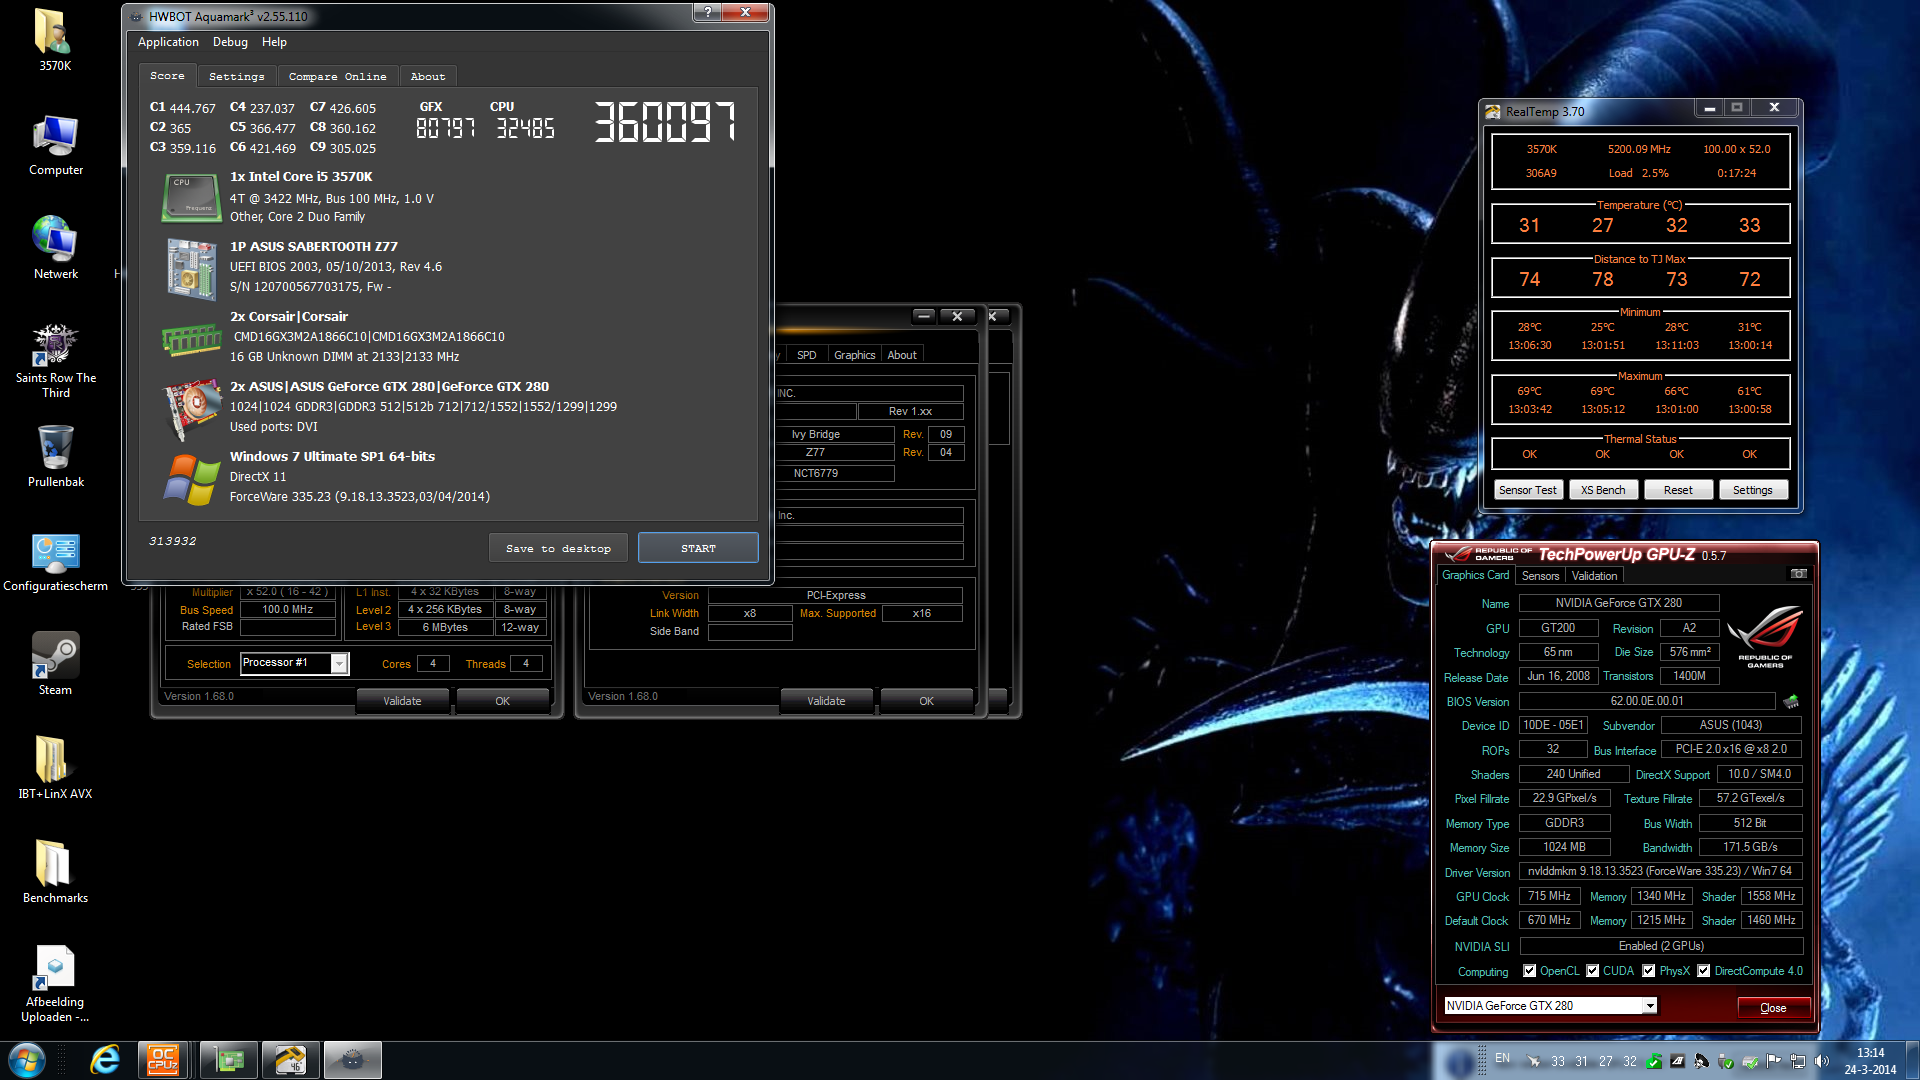This screenshot has height=1080, width=1920.
Task: Switch to the Settings tab in Aquamark
Action: (x=237, y=77)
